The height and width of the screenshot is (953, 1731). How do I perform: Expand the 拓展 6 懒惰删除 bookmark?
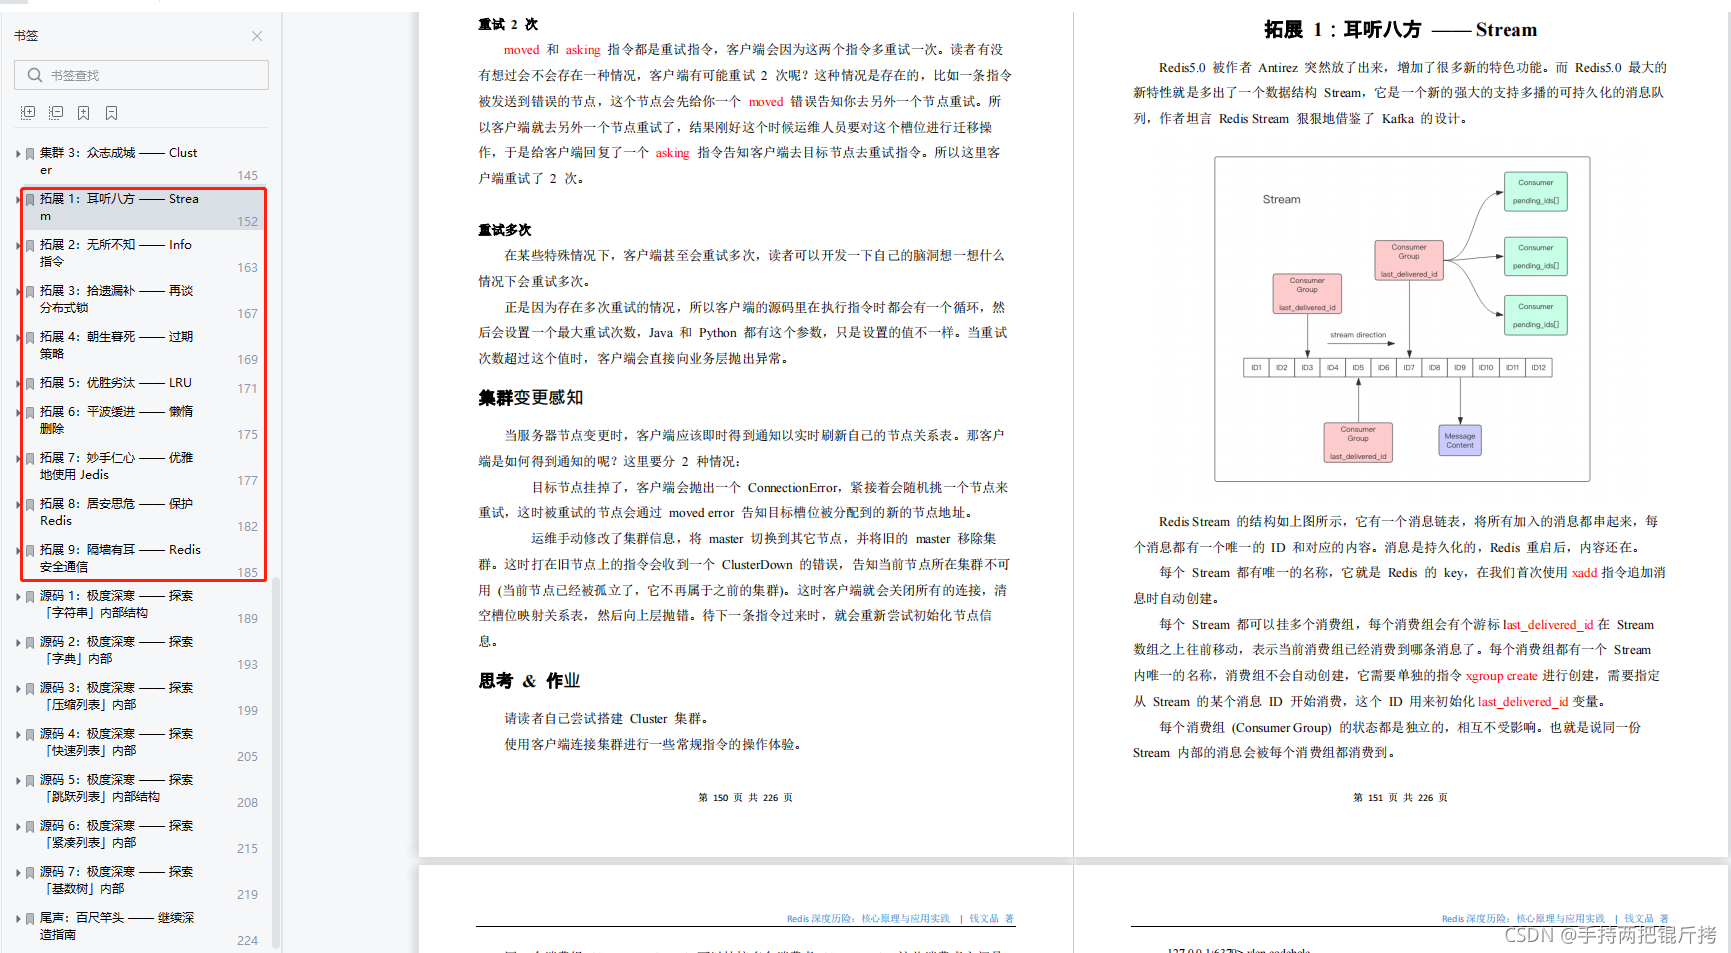click(16, 412)
